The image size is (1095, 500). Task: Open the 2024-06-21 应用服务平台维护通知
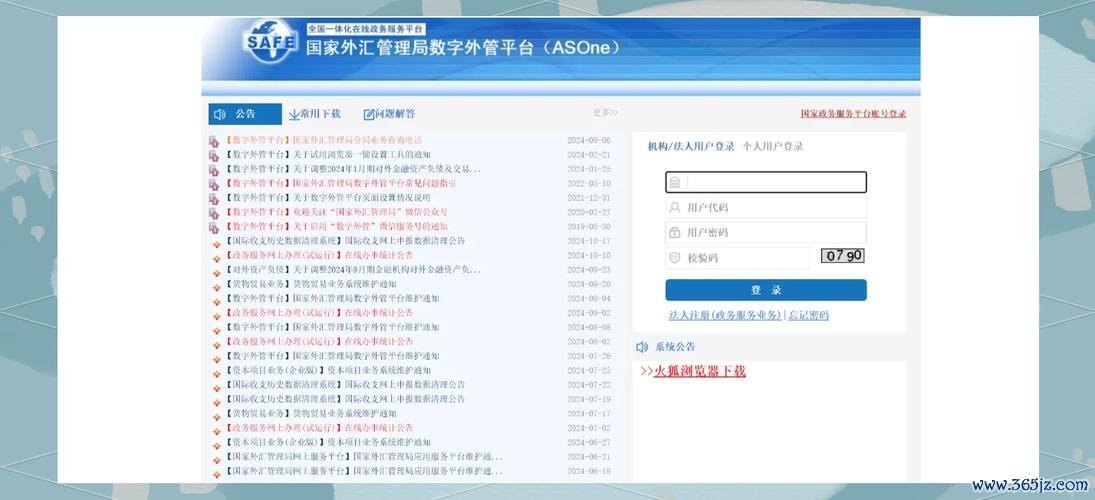click(x=362, y=457)
